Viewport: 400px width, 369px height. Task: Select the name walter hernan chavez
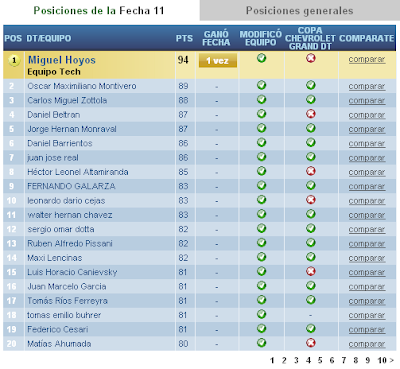tap(70, 215)
